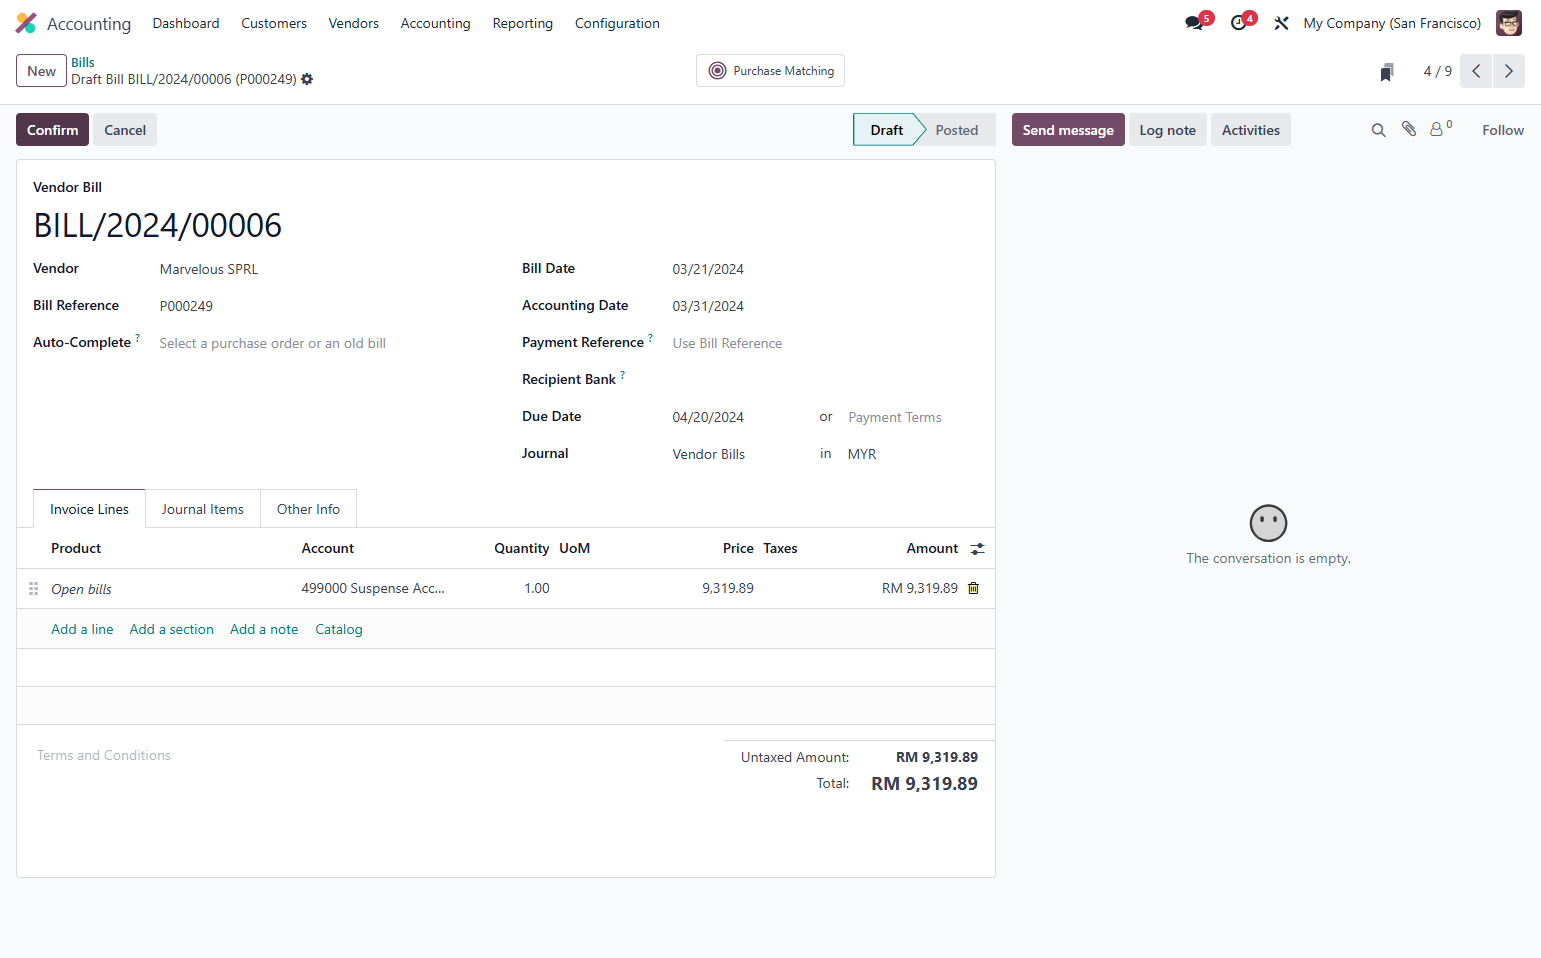Open the Reporting menu
1541x958 pixels.
tap(523, 23)
